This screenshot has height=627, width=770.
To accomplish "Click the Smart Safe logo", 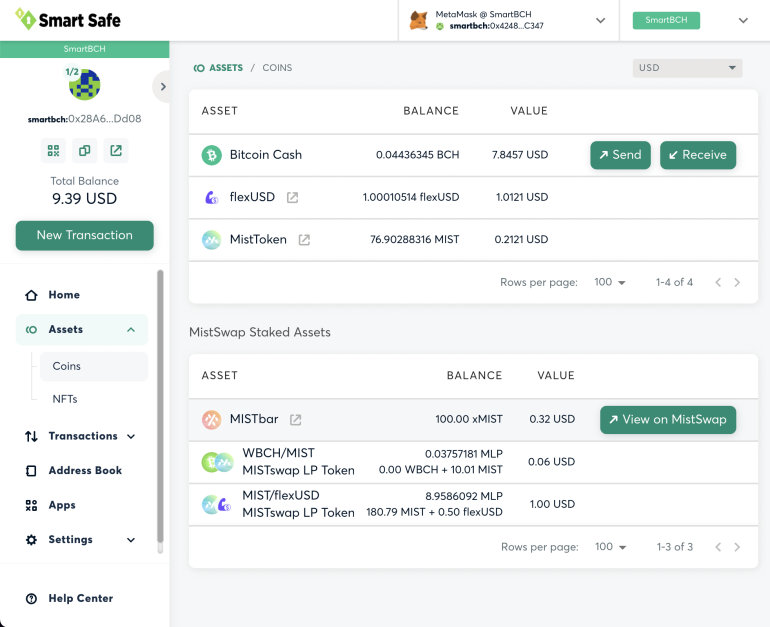I will pos(68,20).
